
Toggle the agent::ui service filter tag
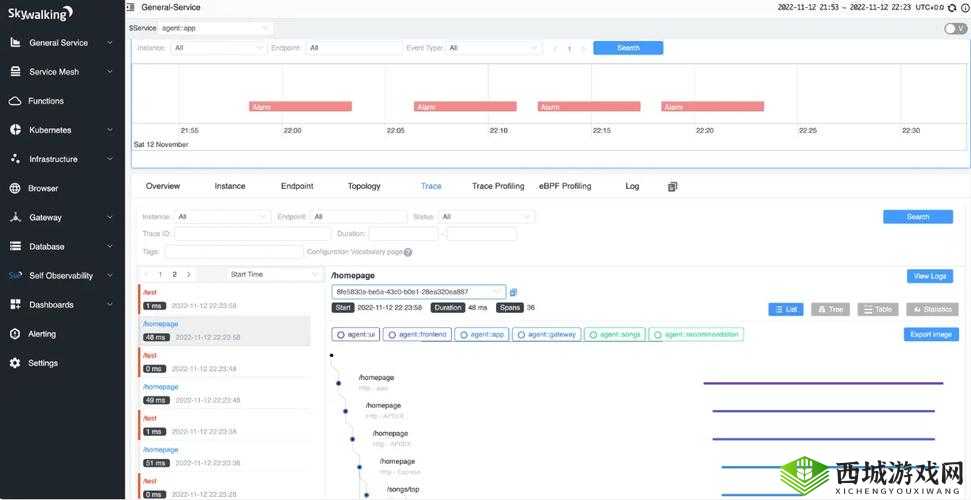(356, 335)
